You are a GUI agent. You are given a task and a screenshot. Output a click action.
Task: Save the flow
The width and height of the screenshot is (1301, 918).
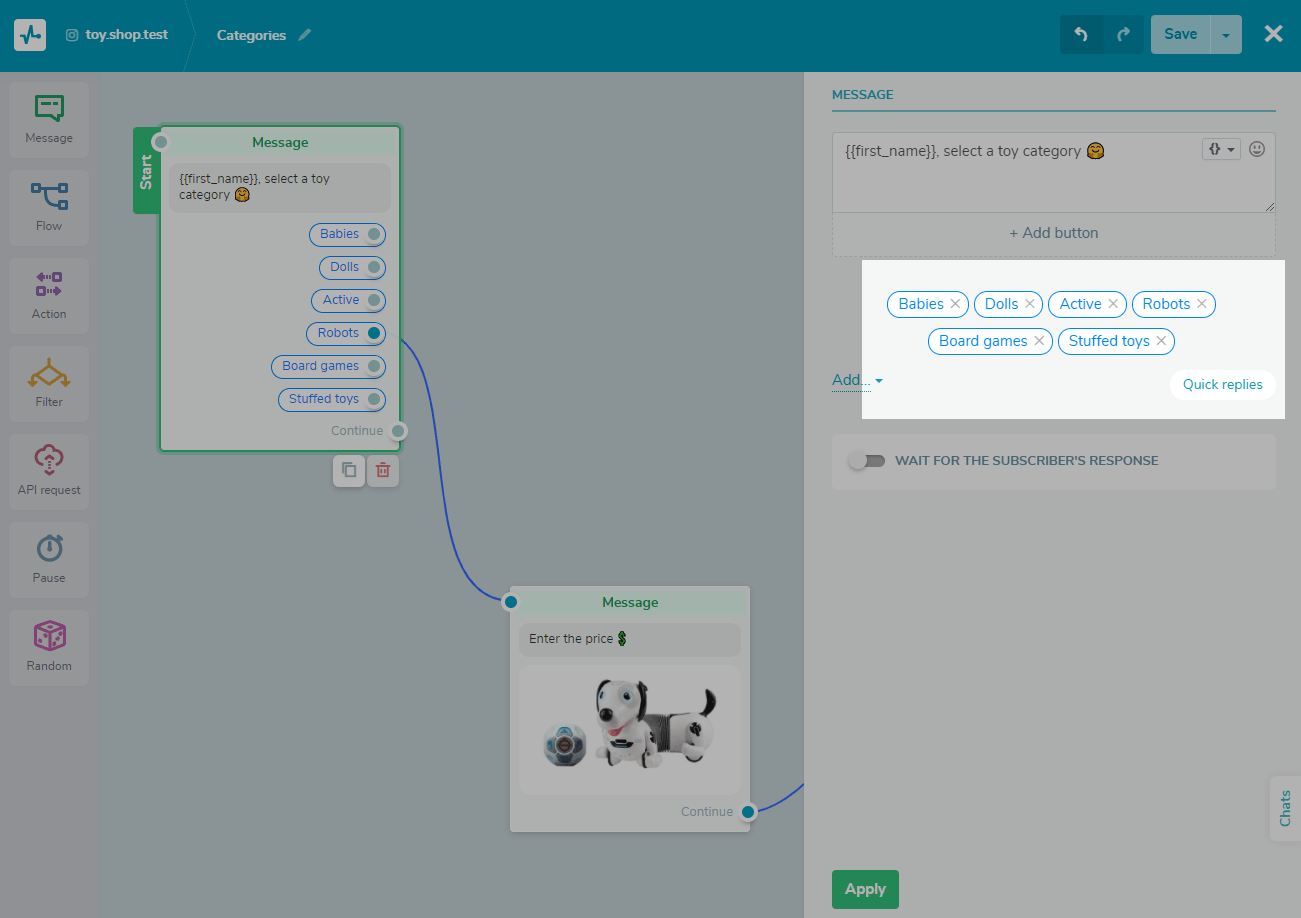point(1181,34)
